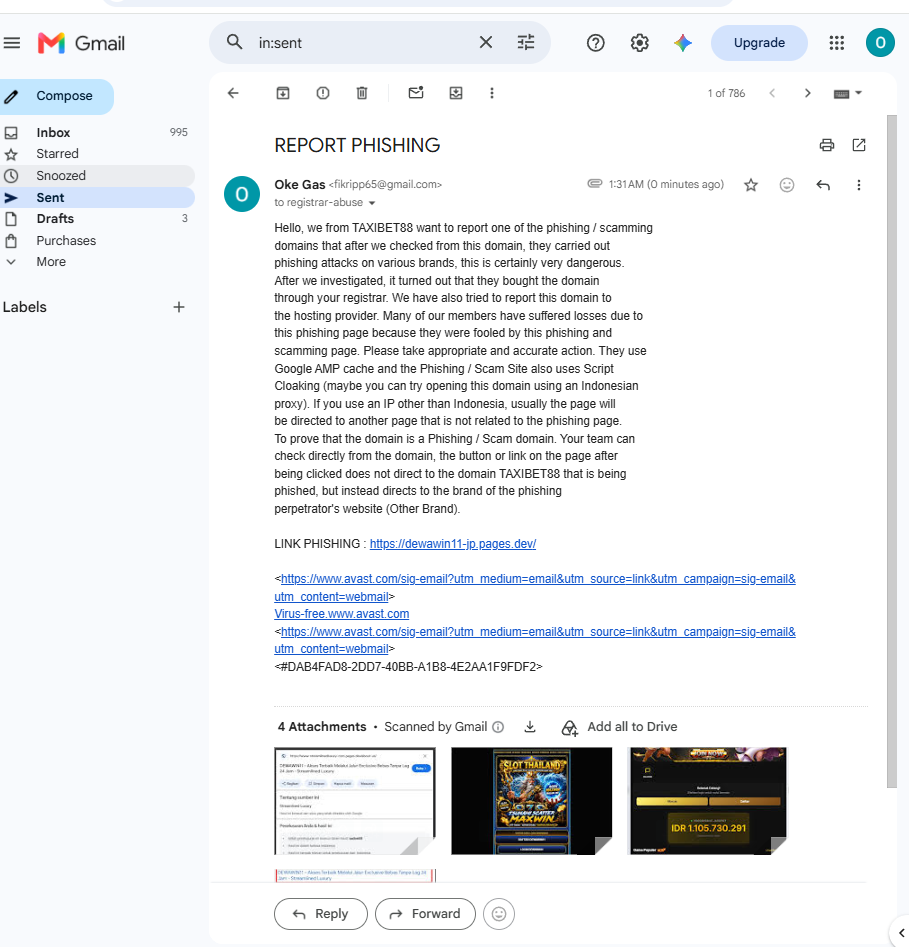This screenshot has height=947, width=909.
Task: Click the REPORT PHISHING subject heading
Action: (x=357, y=145)
